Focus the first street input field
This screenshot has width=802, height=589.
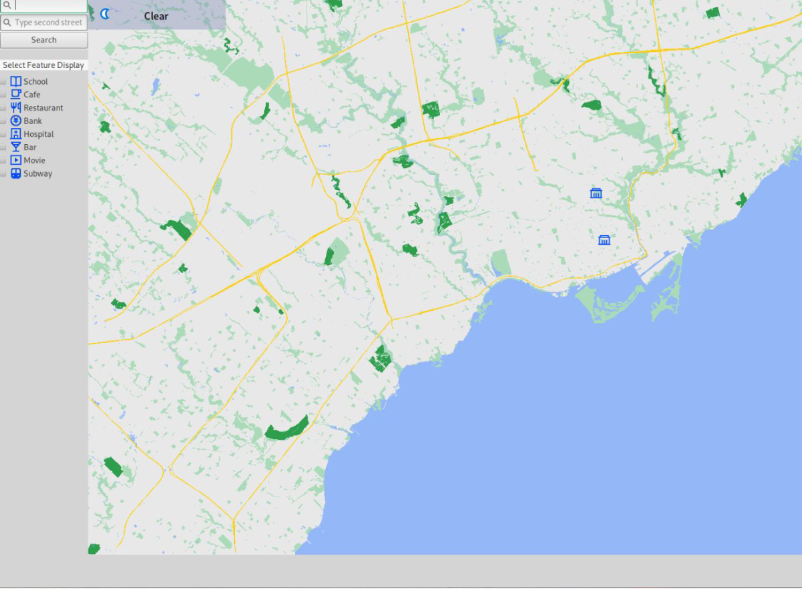(x=44, y=6)
